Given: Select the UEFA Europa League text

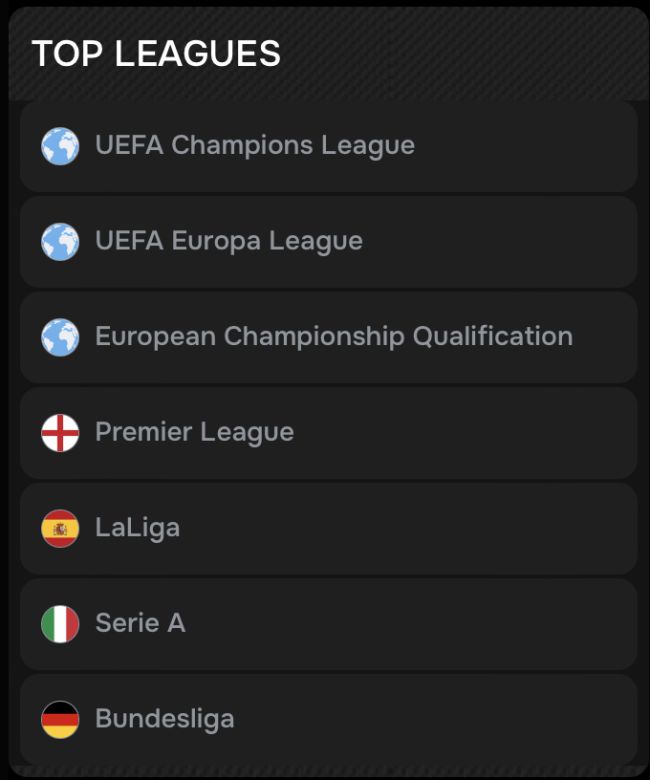Looking at the screenshot, I should point(228,241).
